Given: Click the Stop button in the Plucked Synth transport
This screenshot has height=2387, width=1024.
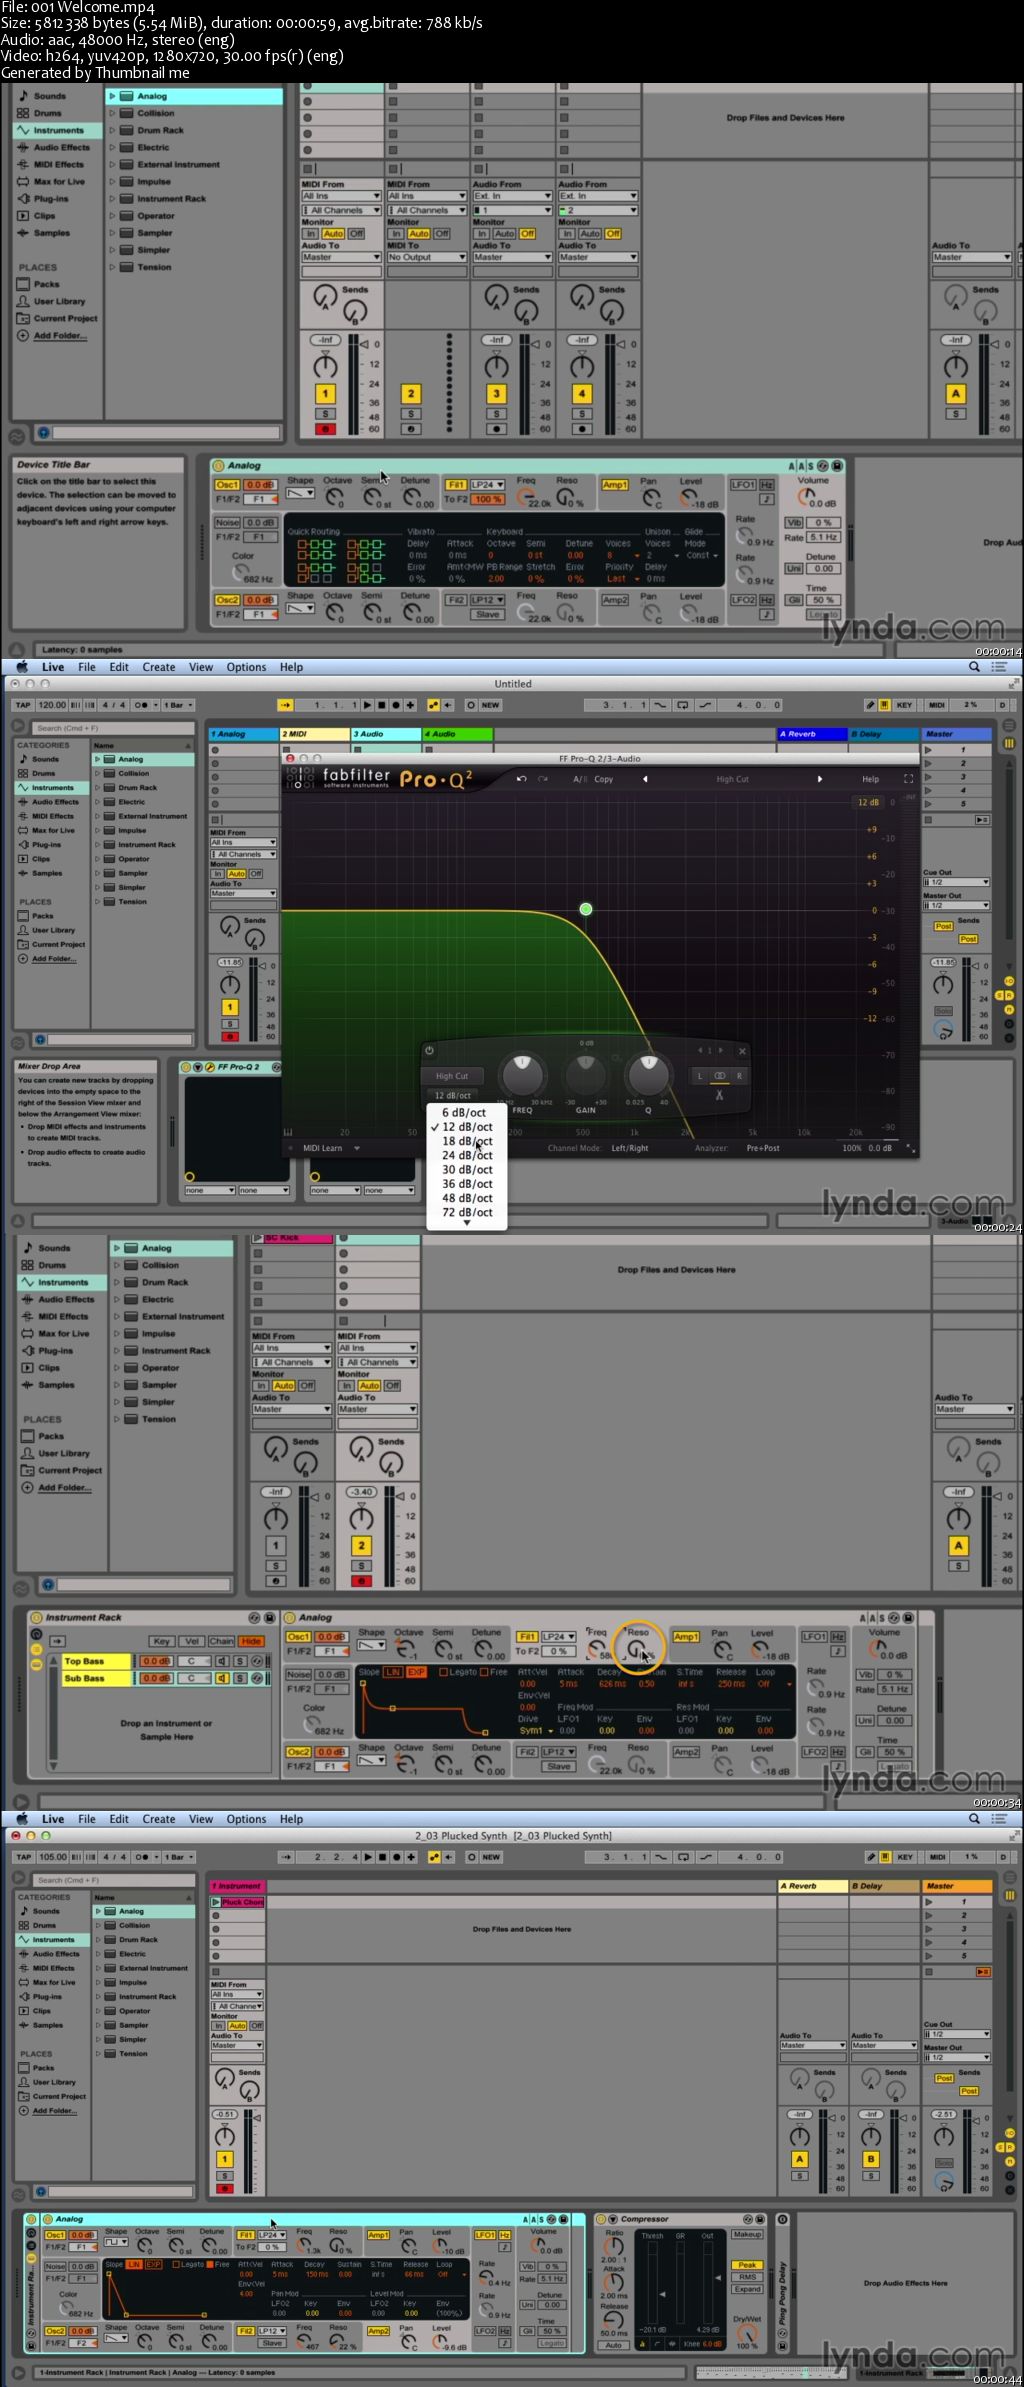Looking at the screenshot, I should click(x=382, y=1857).
